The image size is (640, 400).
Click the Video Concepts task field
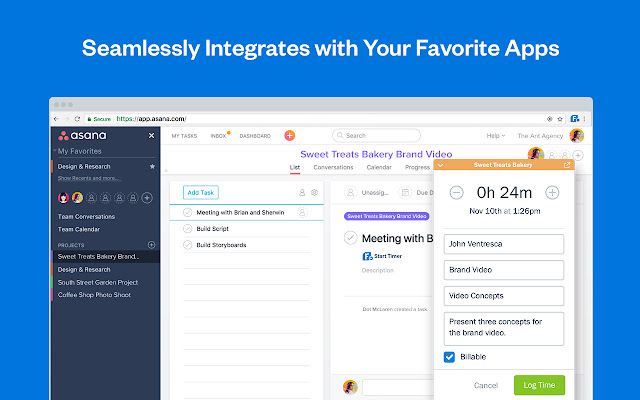point(504,296)
